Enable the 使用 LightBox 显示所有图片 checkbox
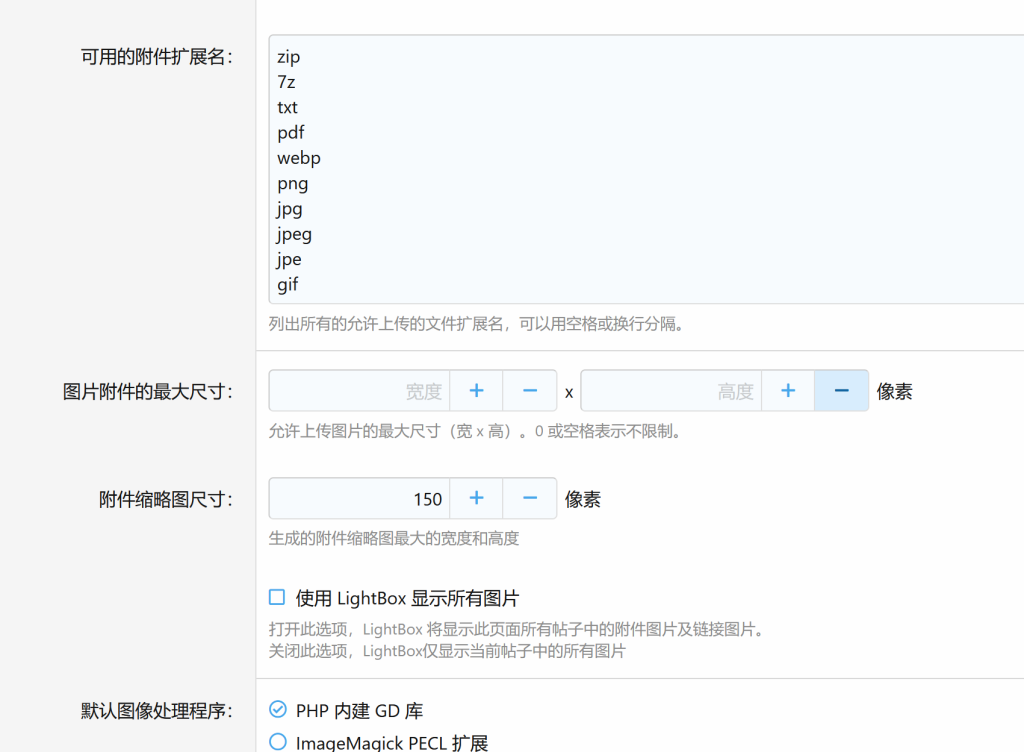1024x752 pixels. pyautogui.click(x=277, y=598)
